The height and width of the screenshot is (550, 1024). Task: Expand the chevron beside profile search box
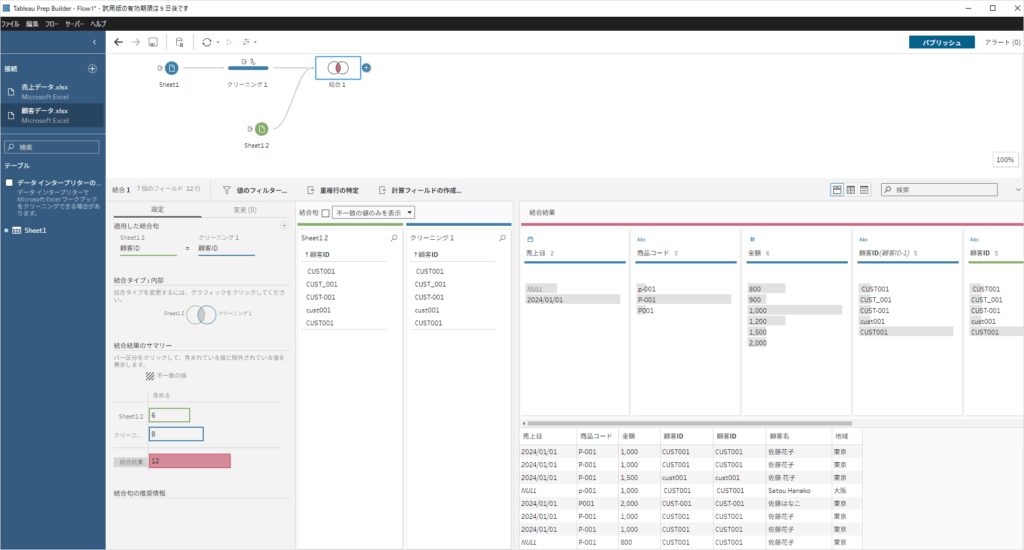coord(1017,189)
